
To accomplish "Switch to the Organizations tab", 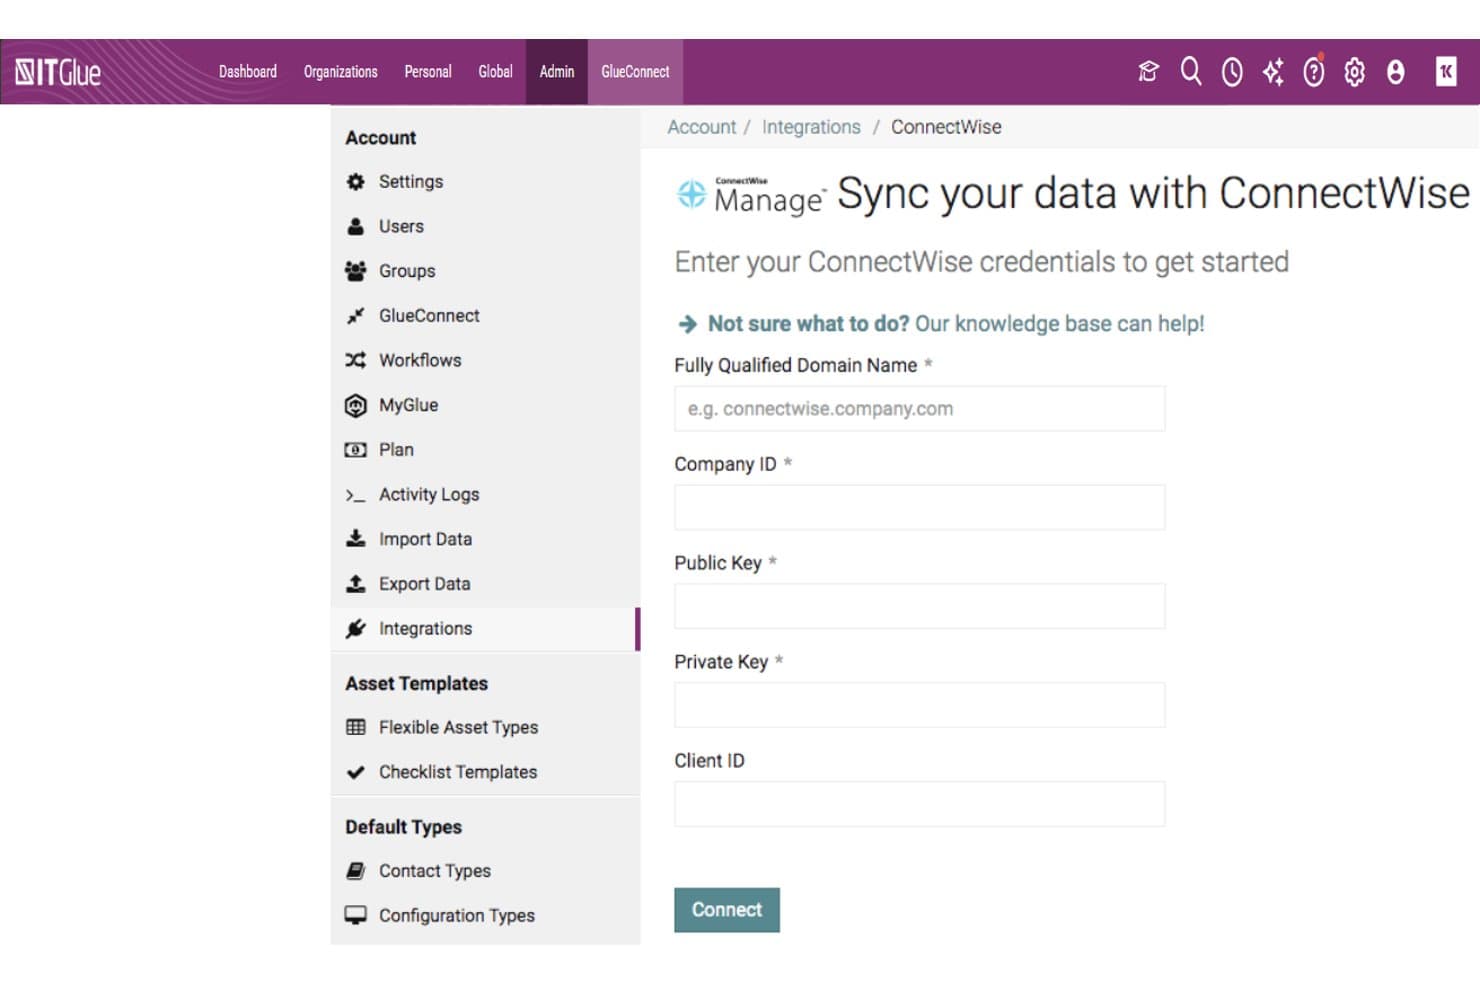I will [340, 72].
